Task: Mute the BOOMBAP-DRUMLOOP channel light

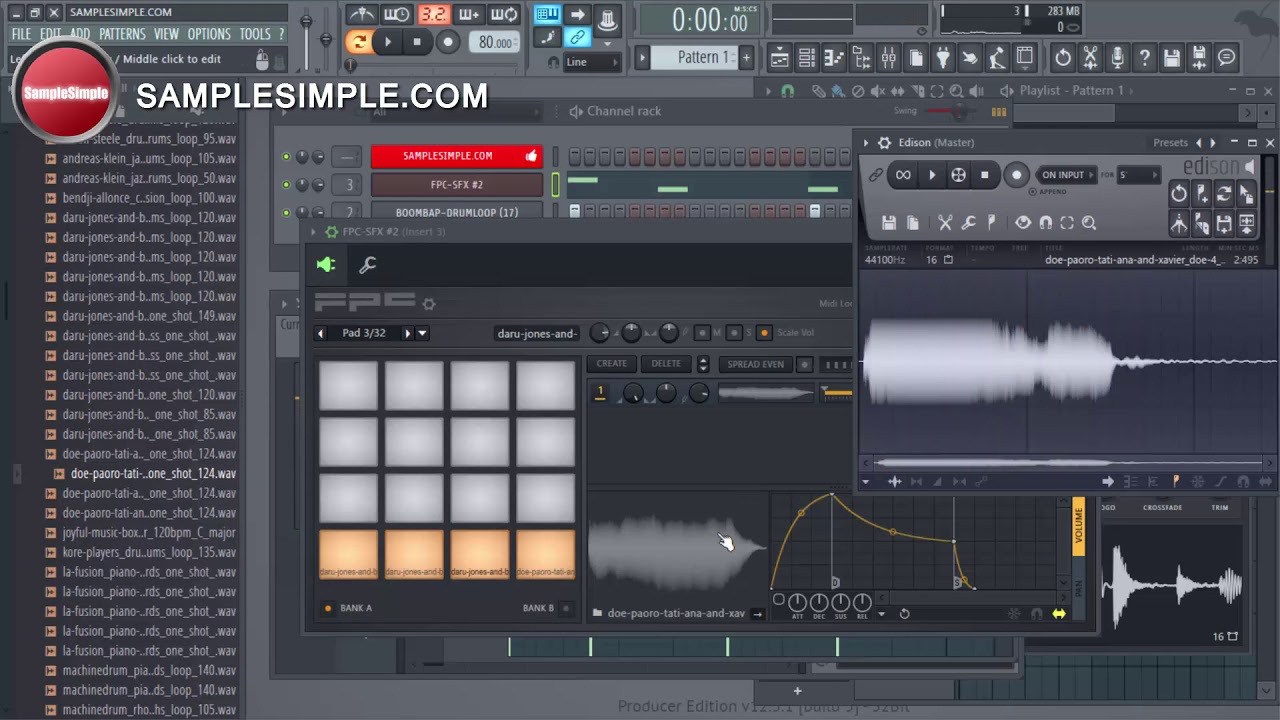Action: [x=286, y=212]
